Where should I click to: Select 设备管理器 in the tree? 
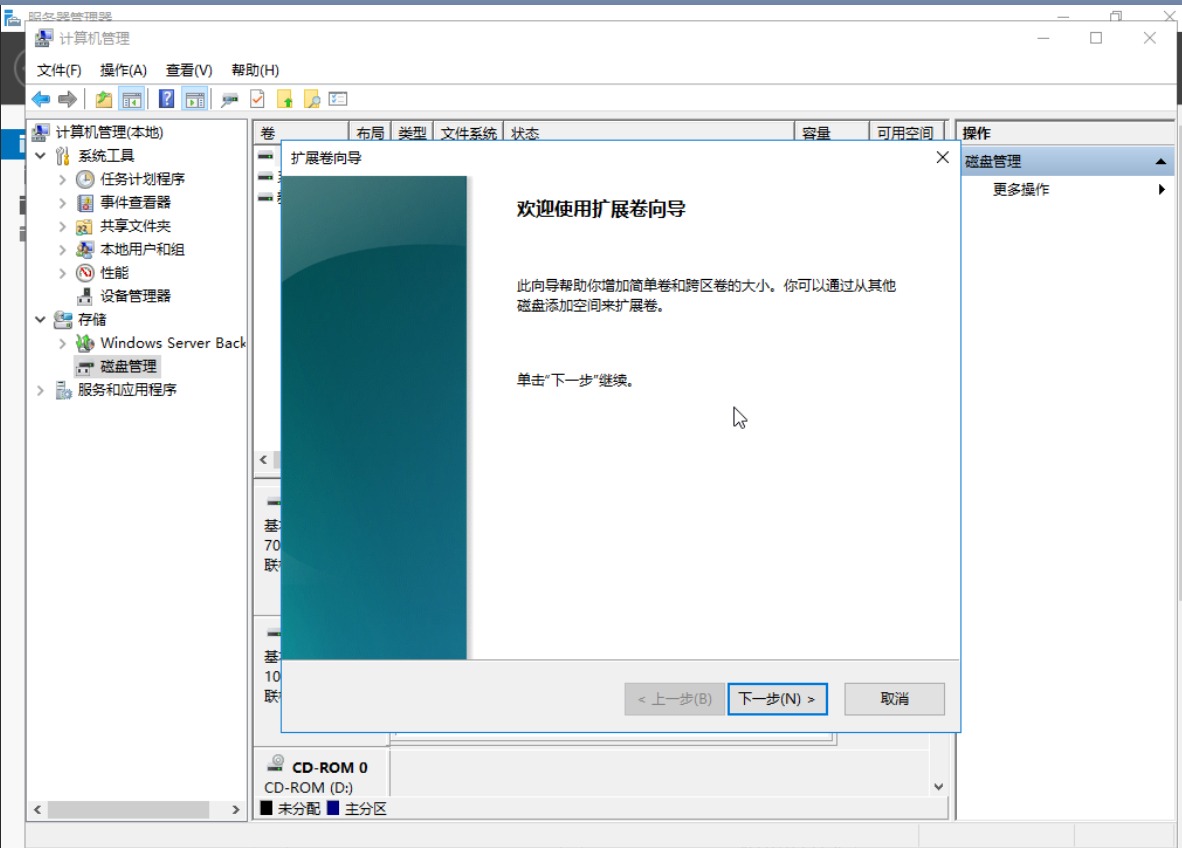pos(136,296)
